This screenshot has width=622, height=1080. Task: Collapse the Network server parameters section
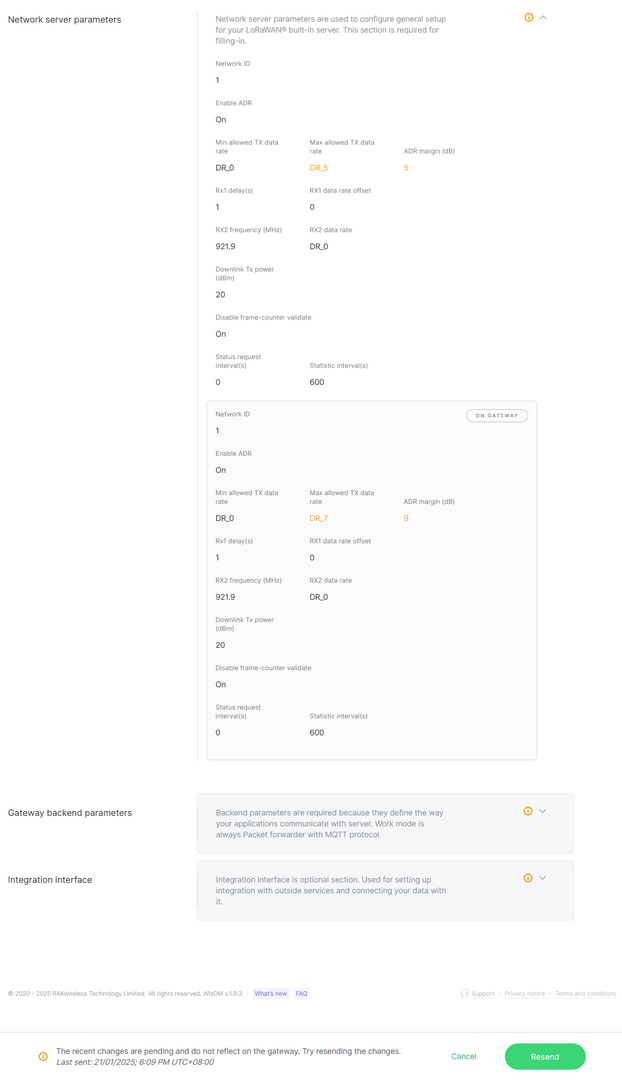coord(544,18)
